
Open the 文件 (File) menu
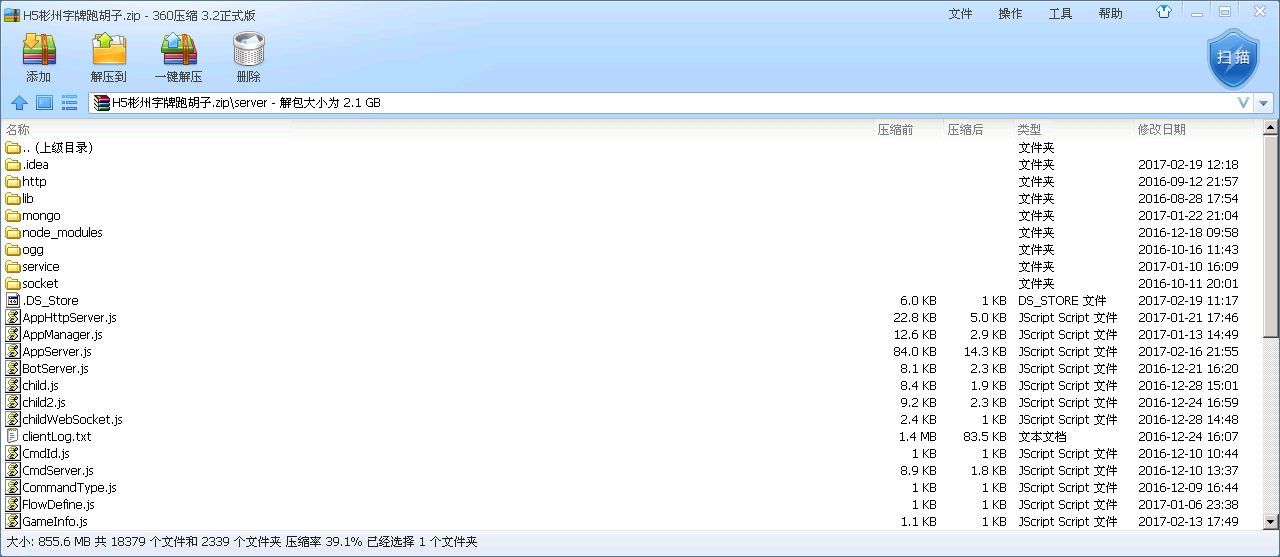click(960, 13)
